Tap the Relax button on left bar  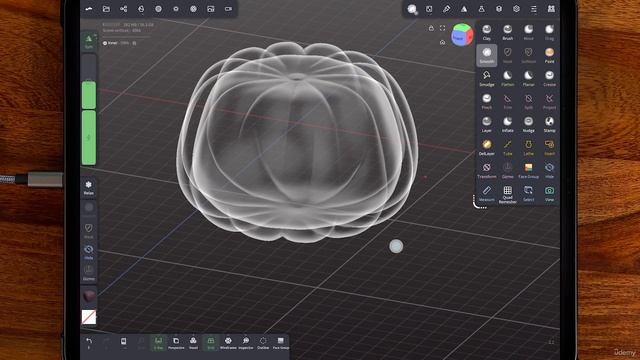point(89,187)
